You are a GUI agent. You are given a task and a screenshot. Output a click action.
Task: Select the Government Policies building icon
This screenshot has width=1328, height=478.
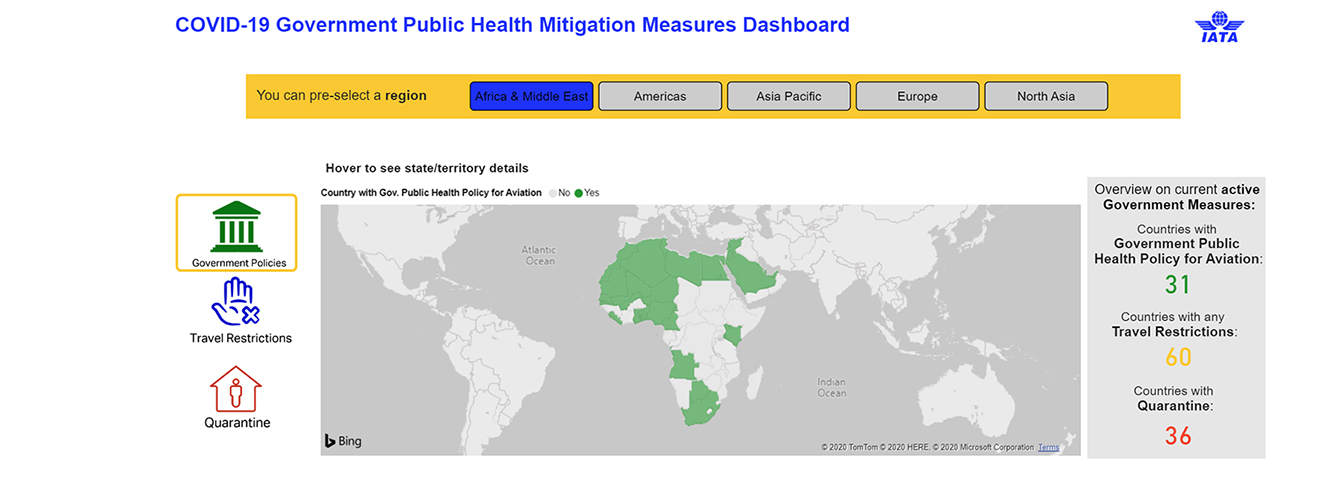(x=236, y=226)
